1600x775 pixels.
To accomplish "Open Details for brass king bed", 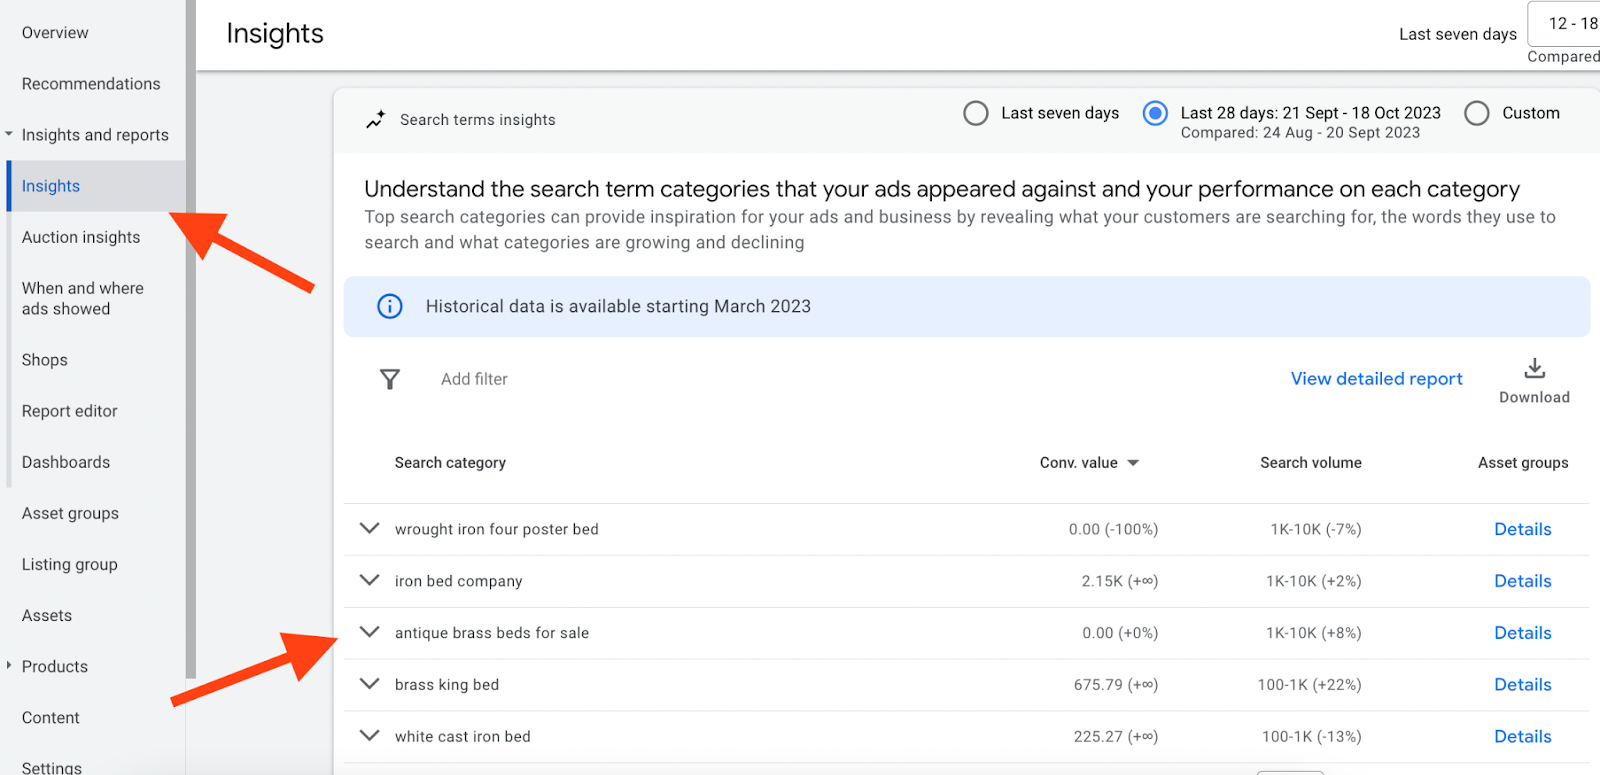I will 1522,685.
